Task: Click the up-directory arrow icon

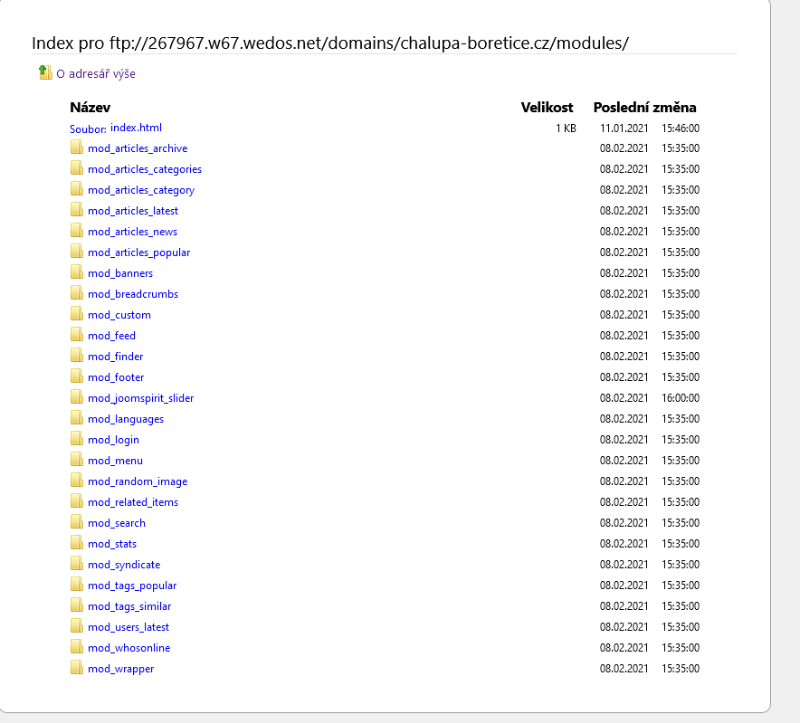Action: coord(45,73)
